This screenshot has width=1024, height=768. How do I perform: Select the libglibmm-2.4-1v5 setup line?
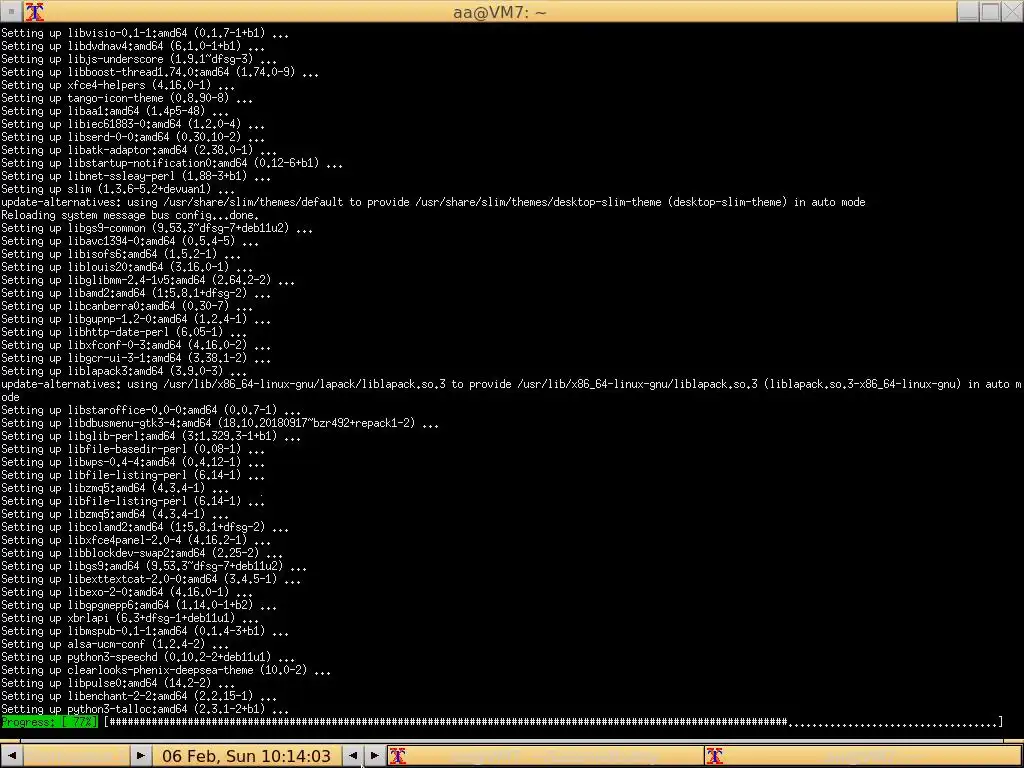pyautogui.click(x=148, y=280)
